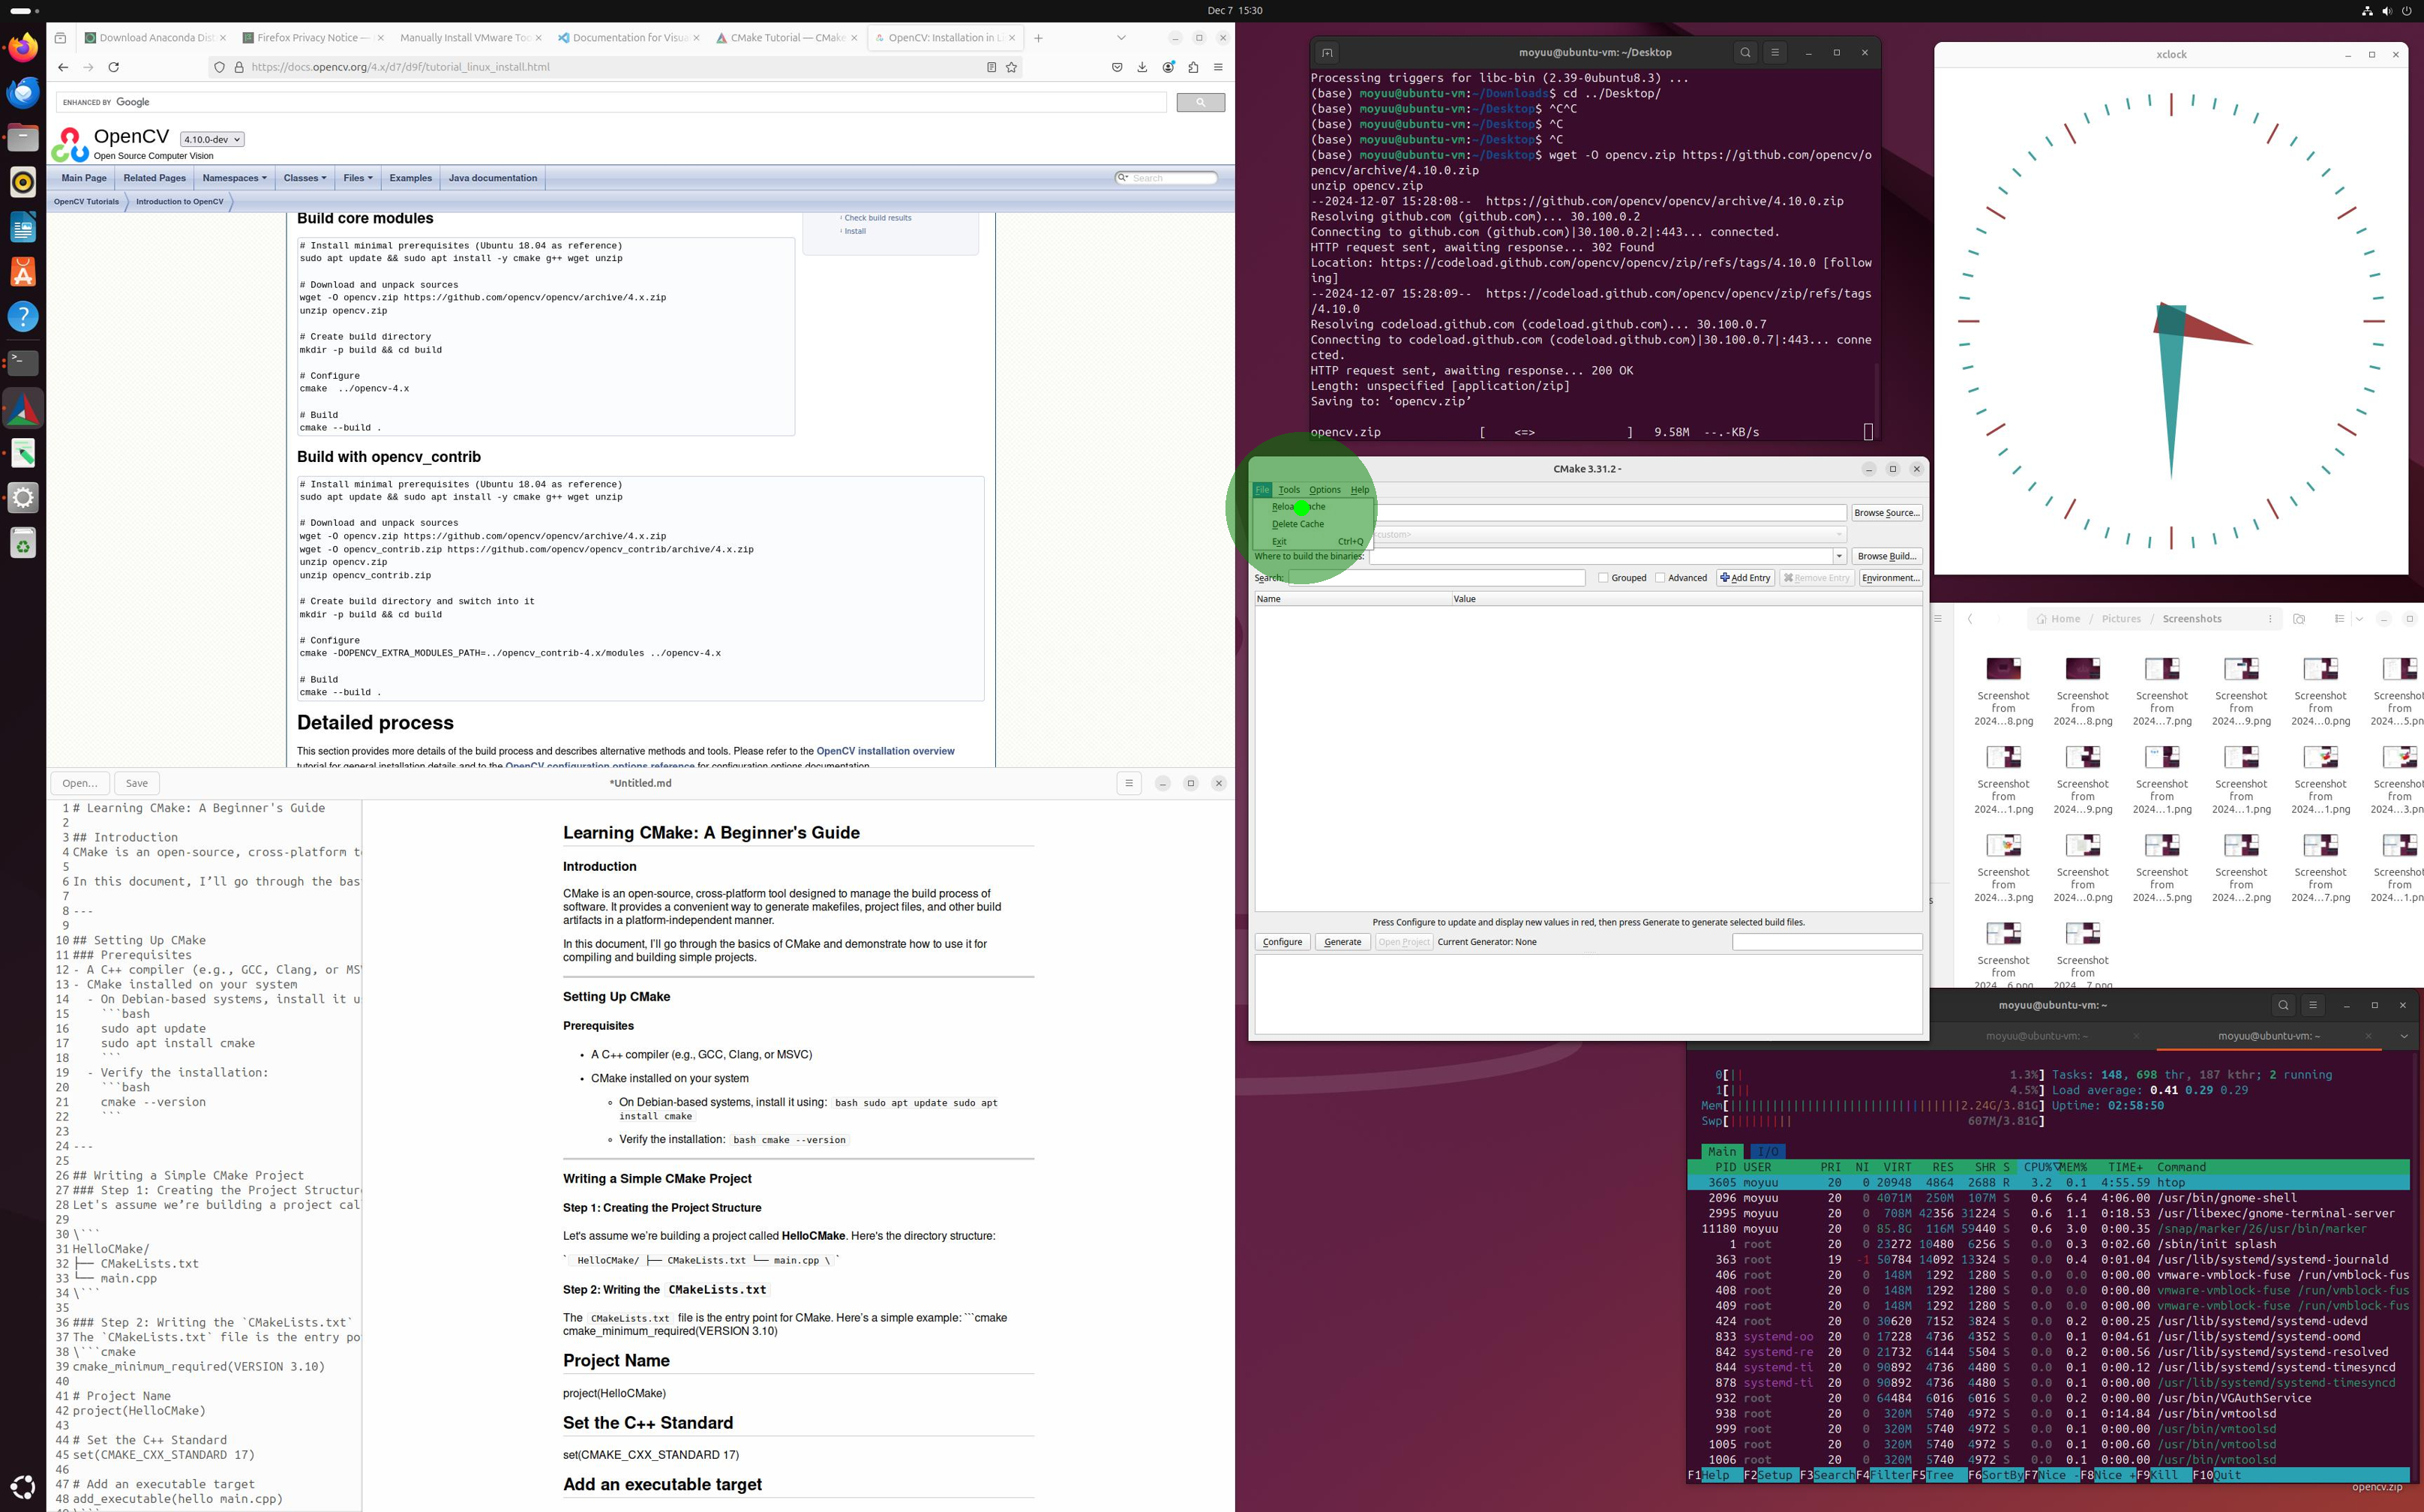Select Delete Cache from the File menu
This screenshot has height=1512, width=2424.
(x=1297, y=524)
